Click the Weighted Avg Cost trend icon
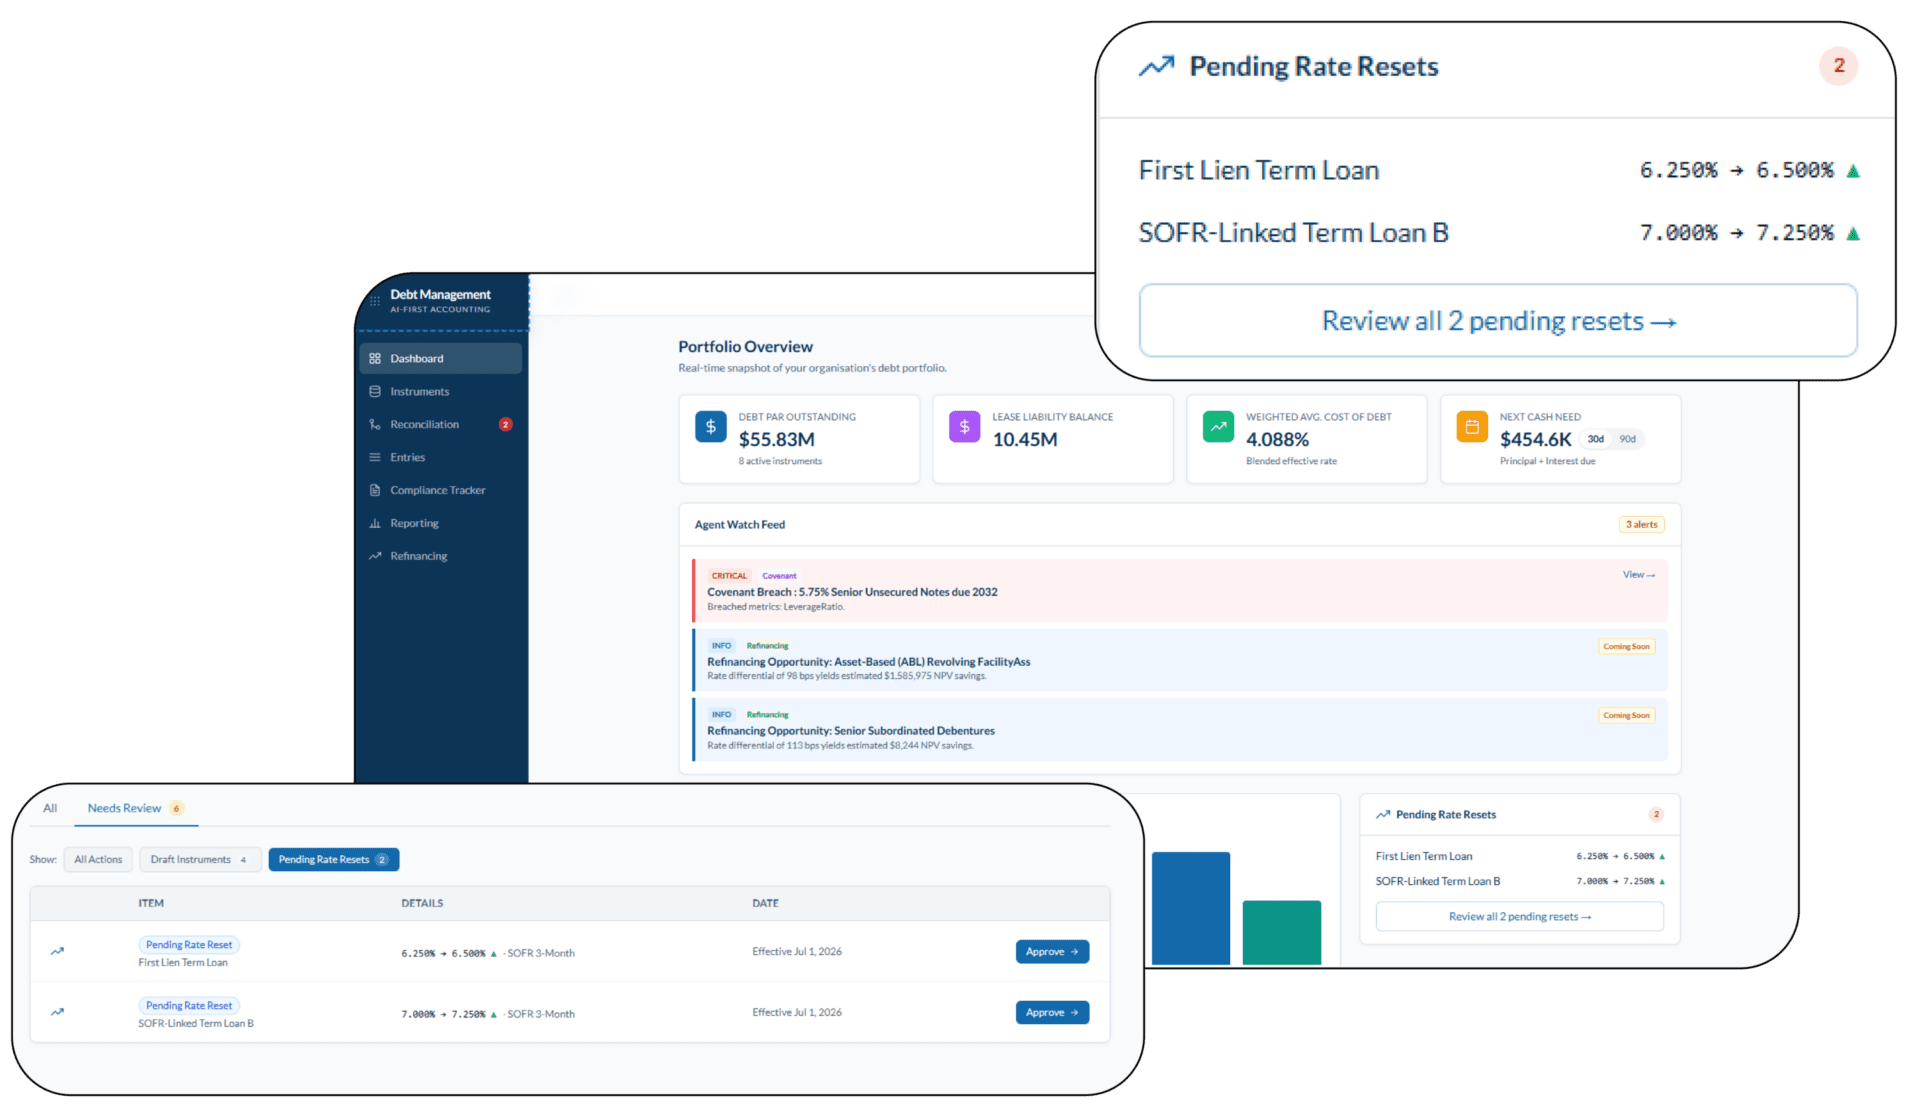This screenshot has height=1114, width=1920. pyautogui.click(x=1218, y=426)
